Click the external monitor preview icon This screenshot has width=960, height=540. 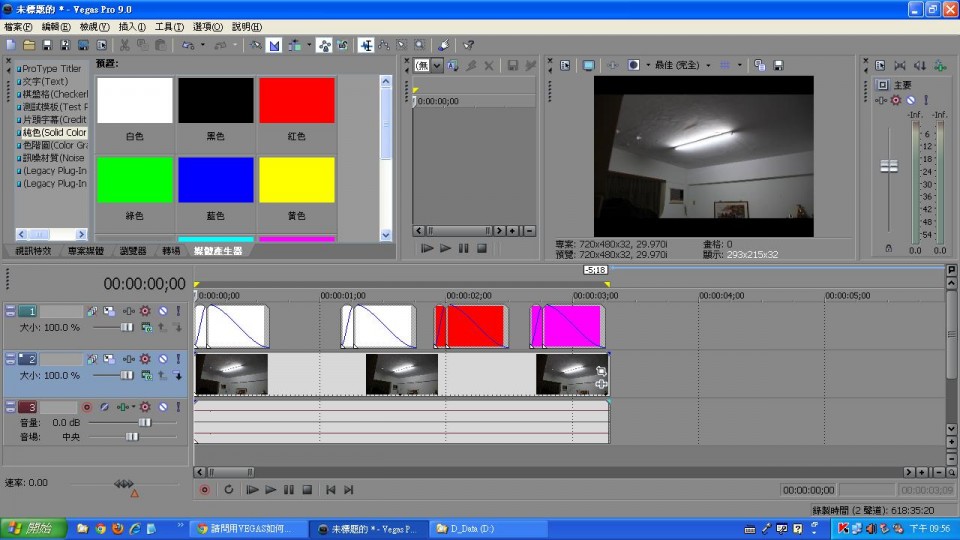coord(589,65)
